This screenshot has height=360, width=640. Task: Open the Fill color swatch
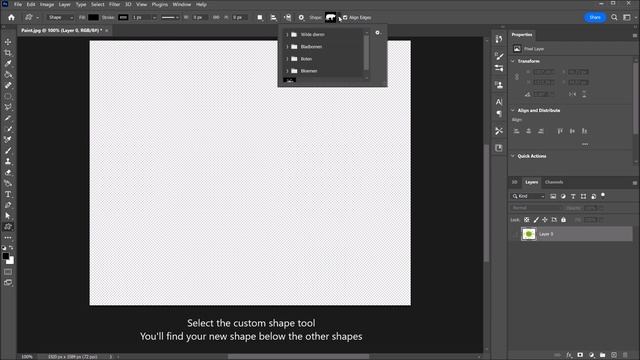coord(93,18)
